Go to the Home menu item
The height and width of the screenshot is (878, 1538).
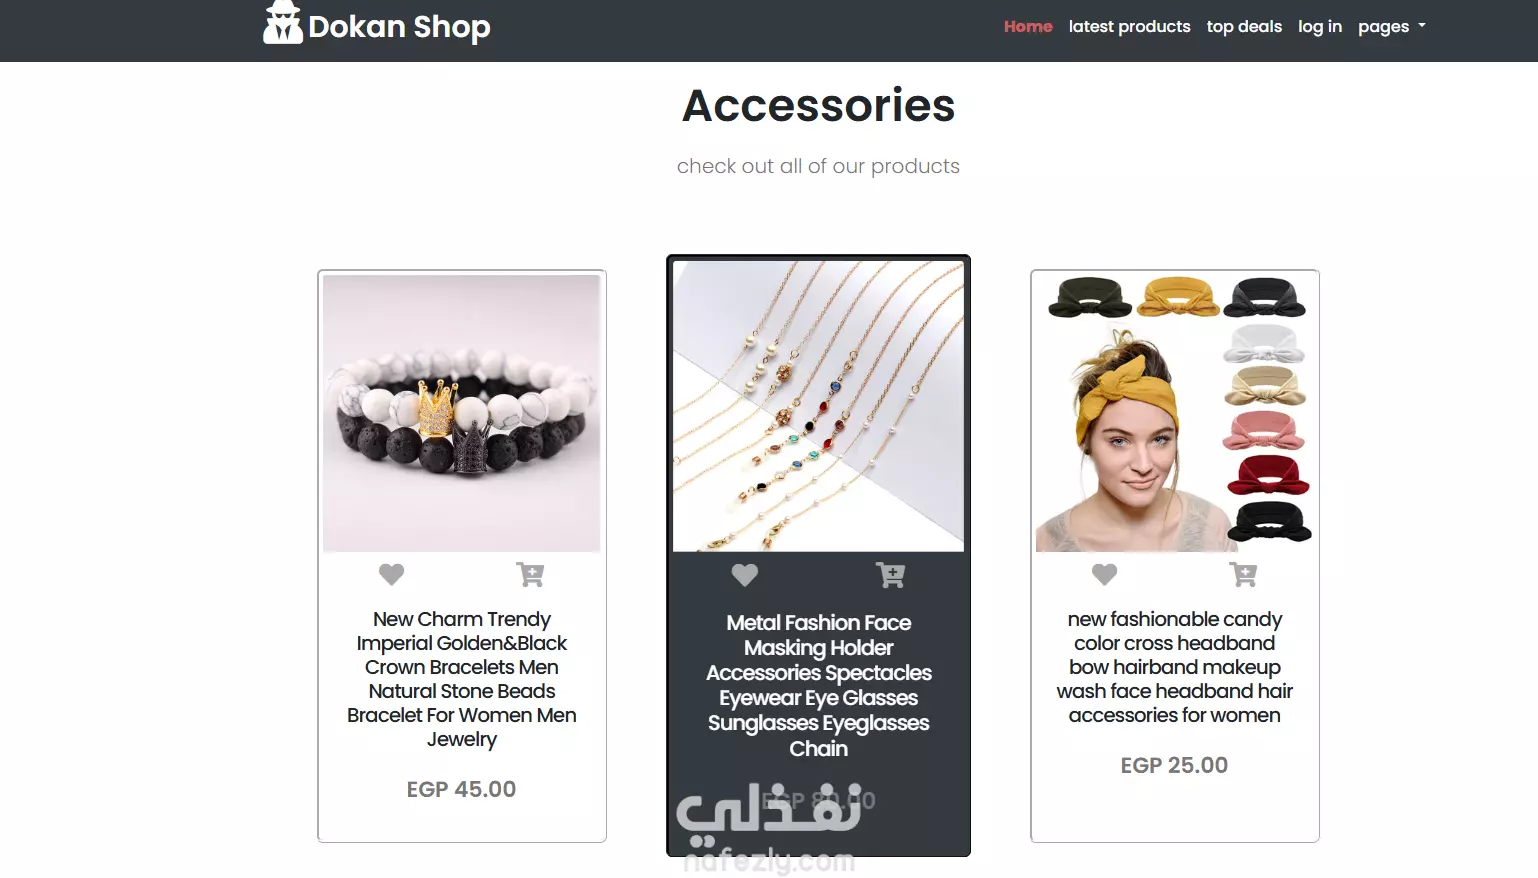[1028, 27]
